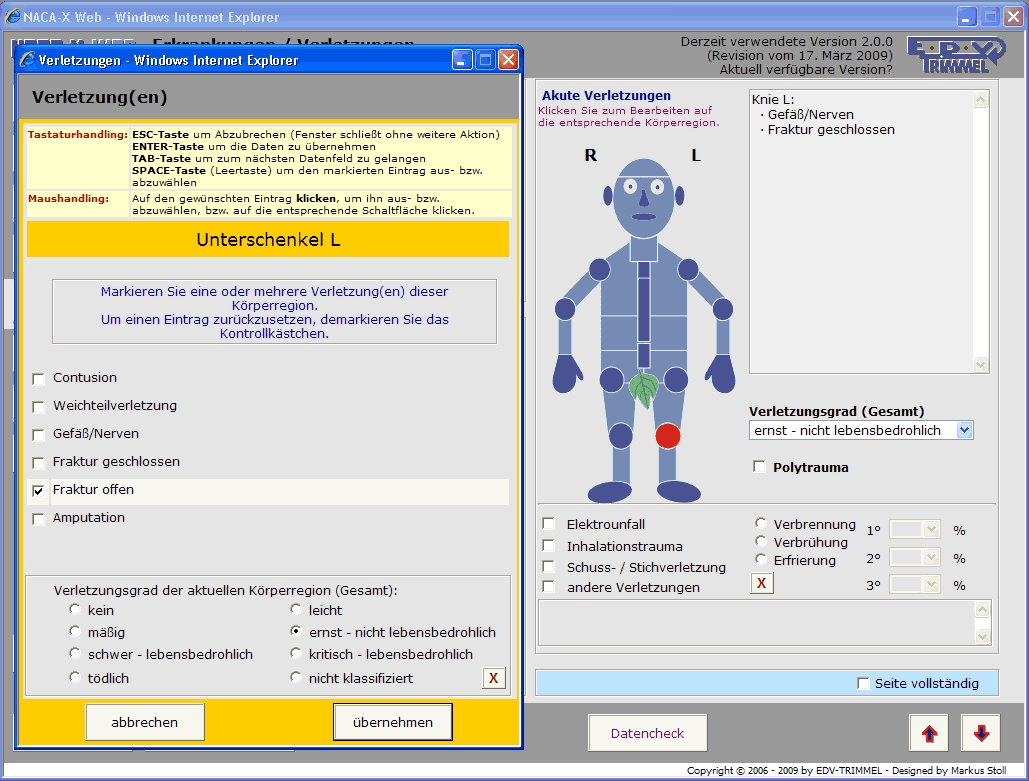Click the red left knee marker on figure
This screenshot has height=781, width=1029.
coord(667,436)
